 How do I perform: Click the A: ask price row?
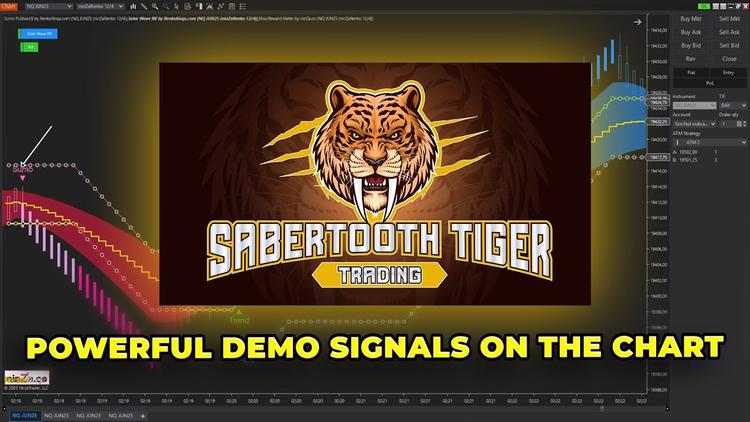[696, 152]
